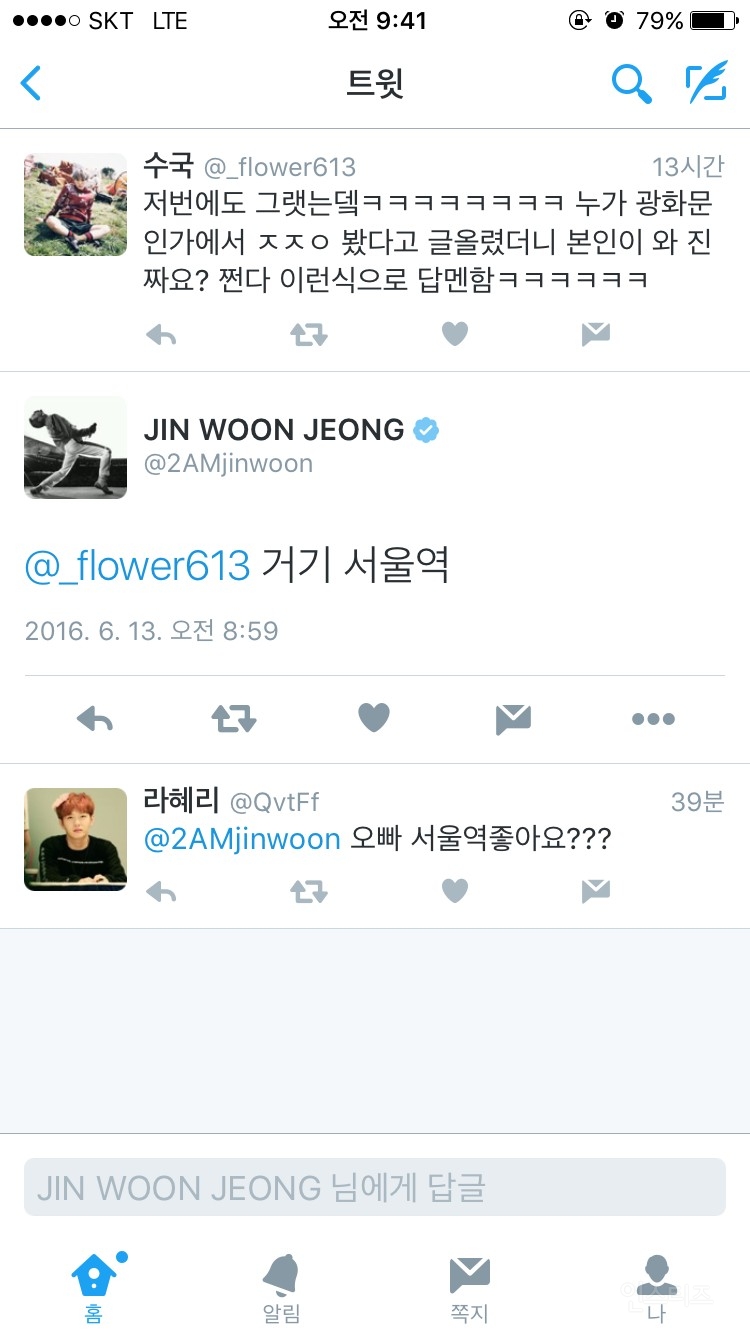Like 수국's tweet with heart icon

click(455, 334)
